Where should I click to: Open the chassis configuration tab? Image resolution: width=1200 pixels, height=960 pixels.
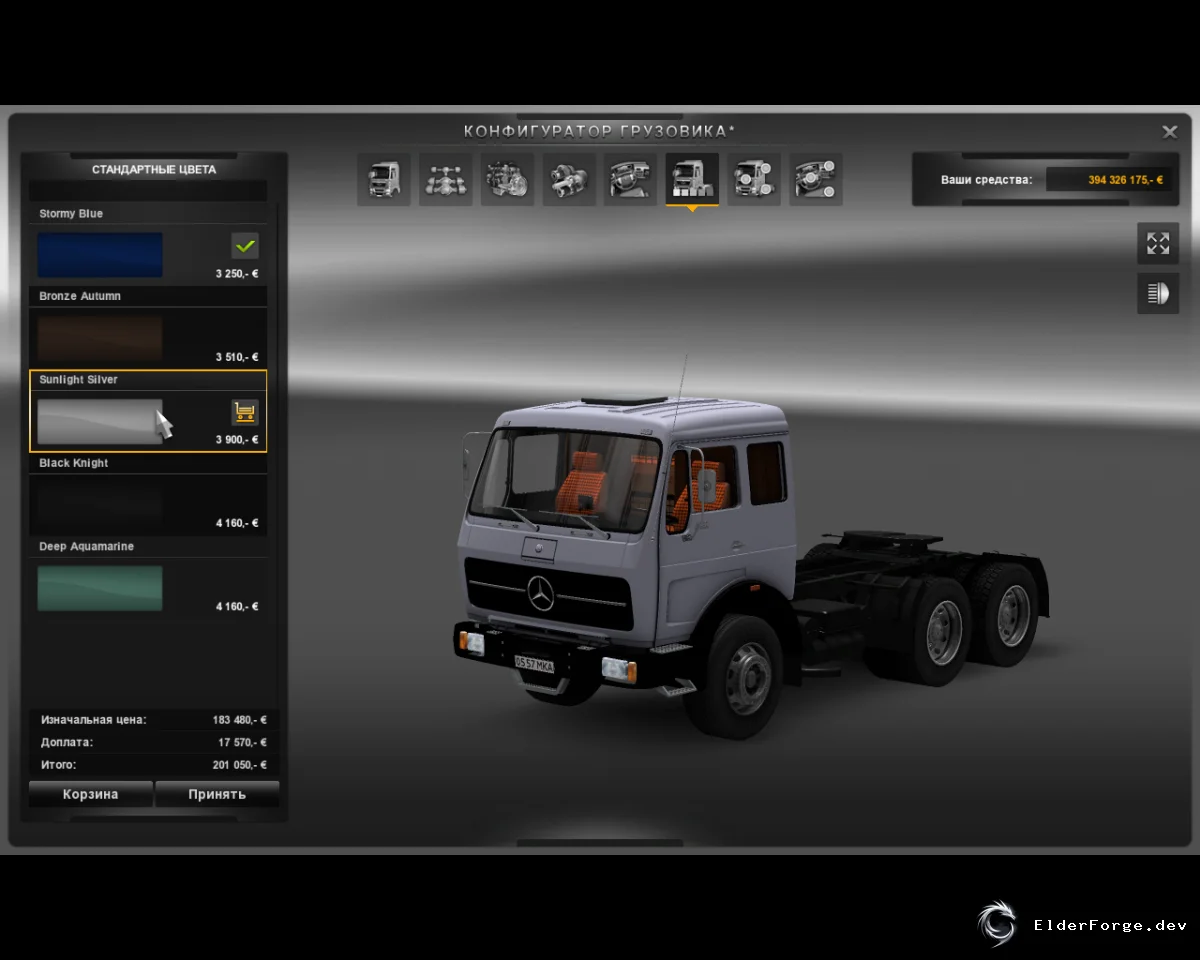point(446,179)
